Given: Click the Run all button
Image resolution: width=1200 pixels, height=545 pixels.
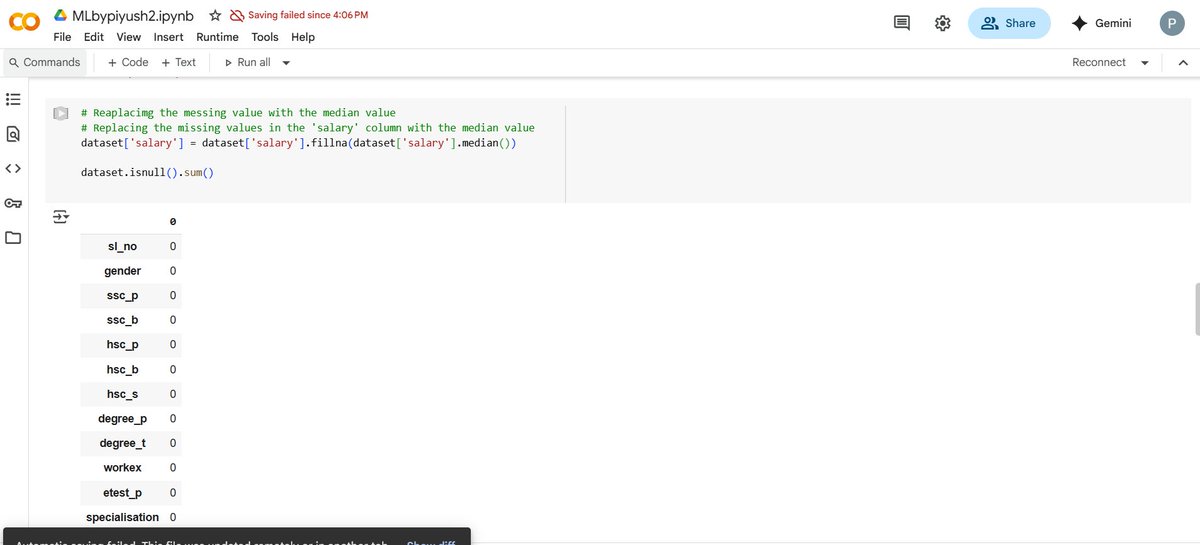Looking at the screenshot, I should point(248,62).
